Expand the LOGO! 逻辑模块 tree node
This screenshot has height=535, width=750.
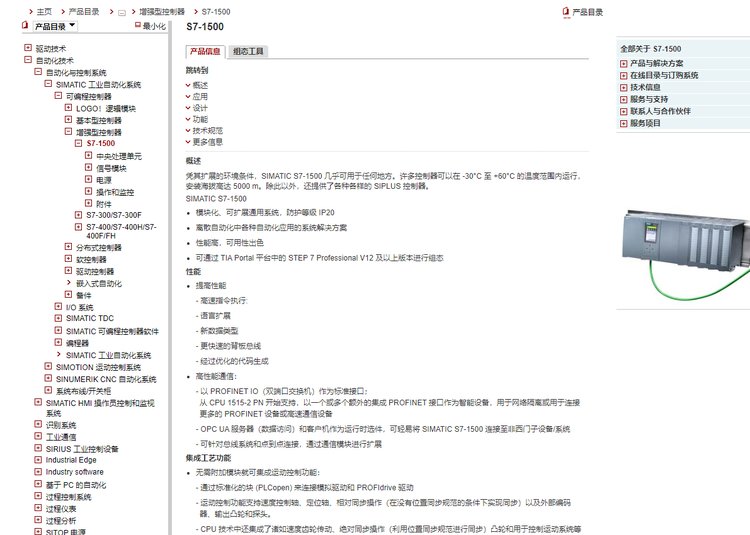coord(68,108)
